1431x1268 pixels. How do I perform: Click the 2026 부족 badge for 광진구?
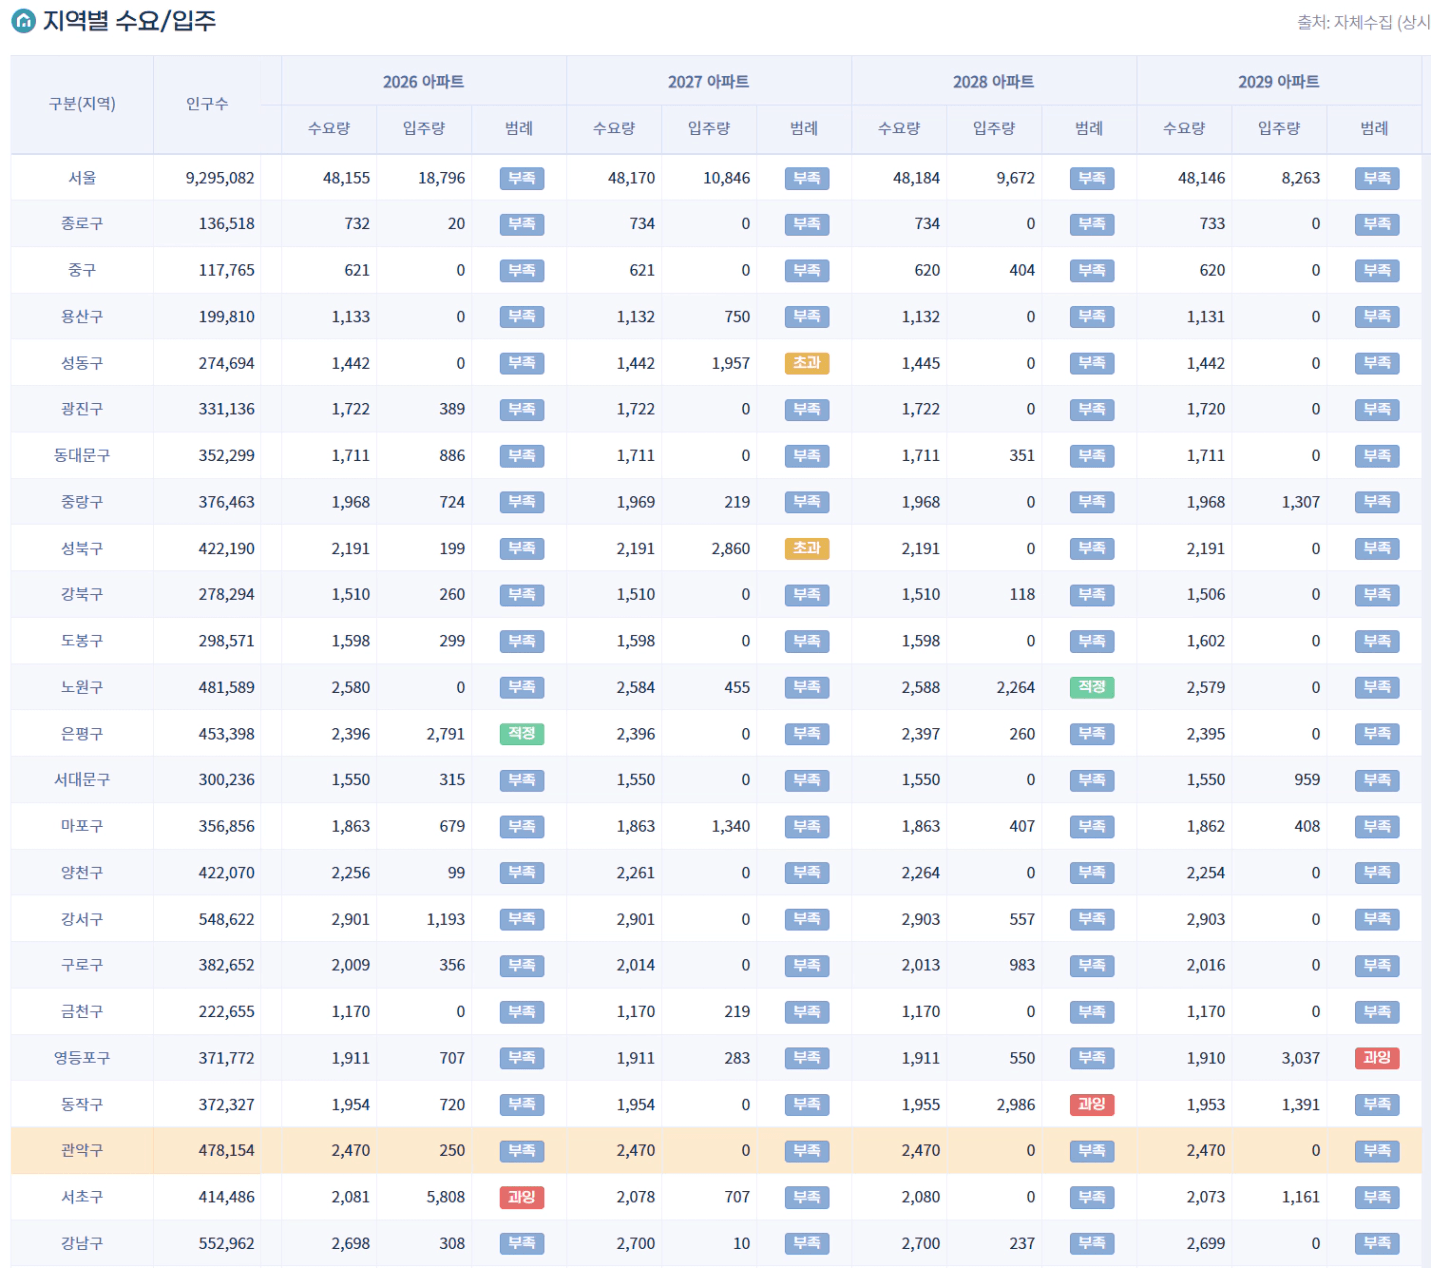pyautogui.click(x=521, y=409)
